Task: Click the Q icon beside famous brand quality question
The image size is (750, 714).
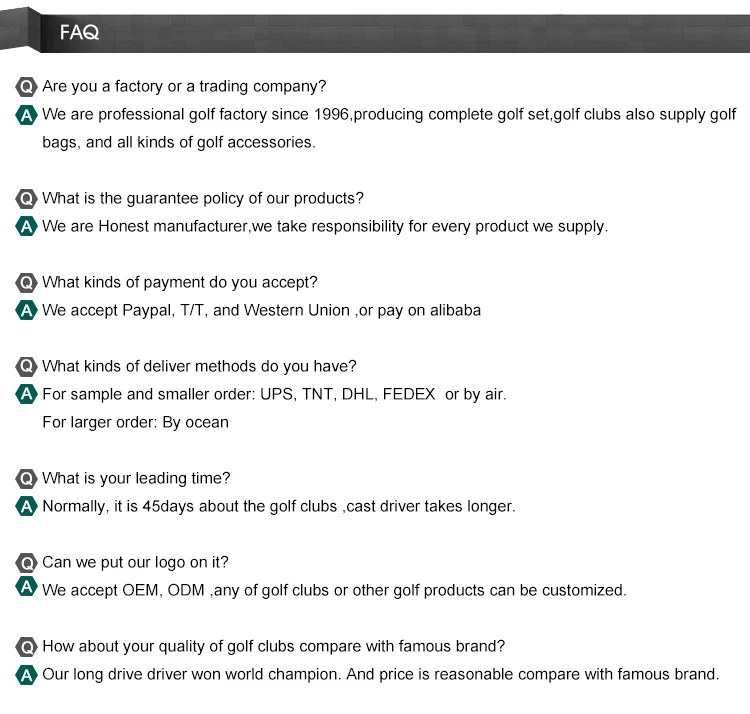Action: tap(27, 647)
